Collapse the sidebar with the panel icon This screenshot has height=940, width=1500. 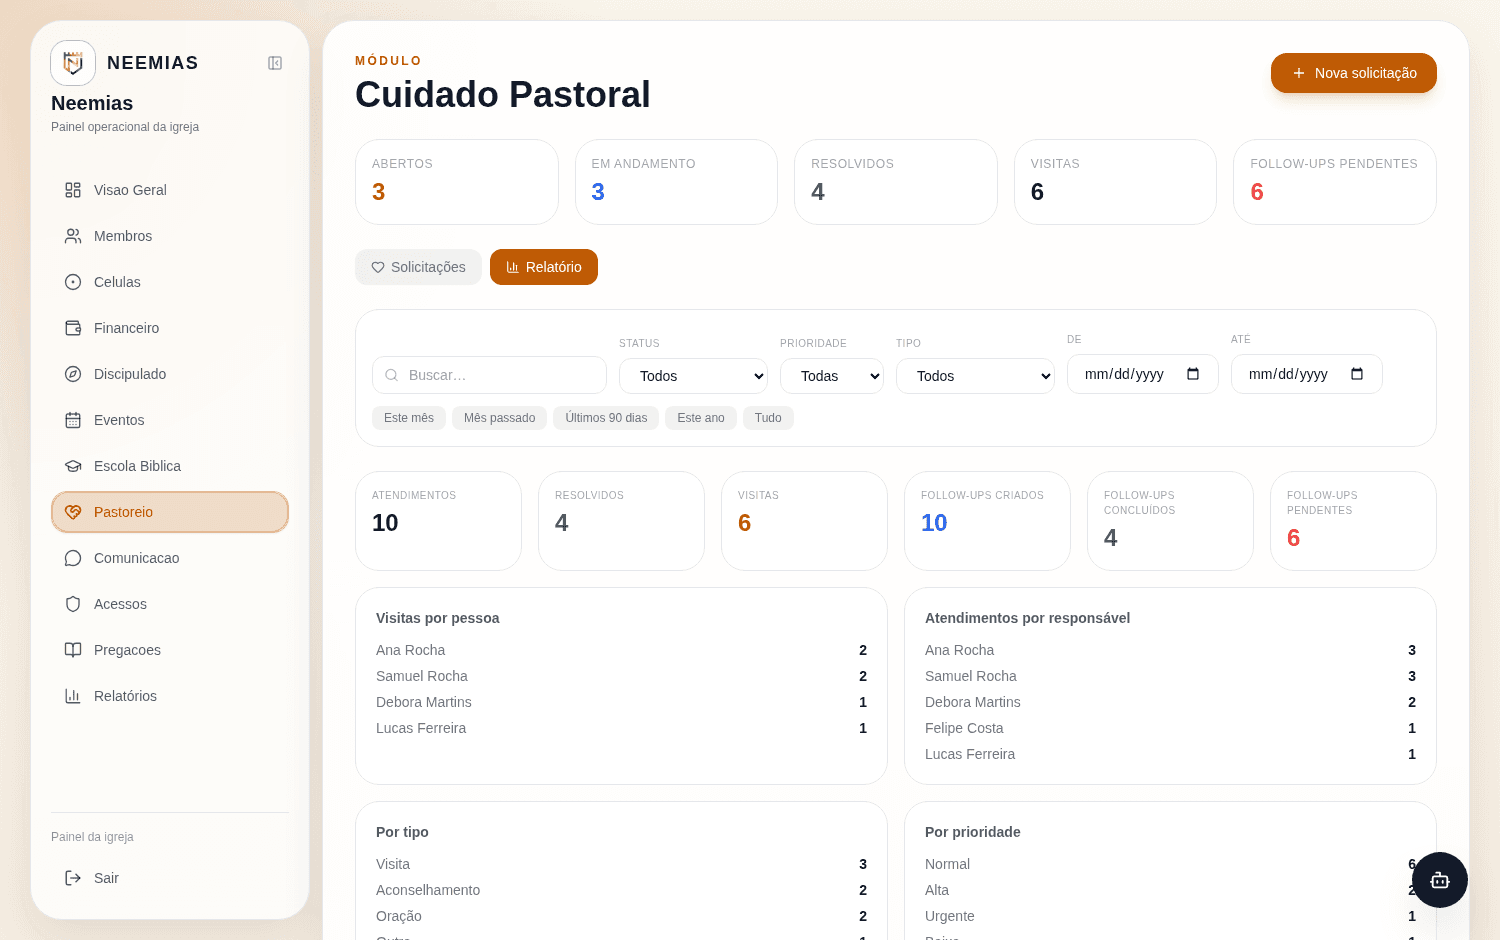pos(275,63)
